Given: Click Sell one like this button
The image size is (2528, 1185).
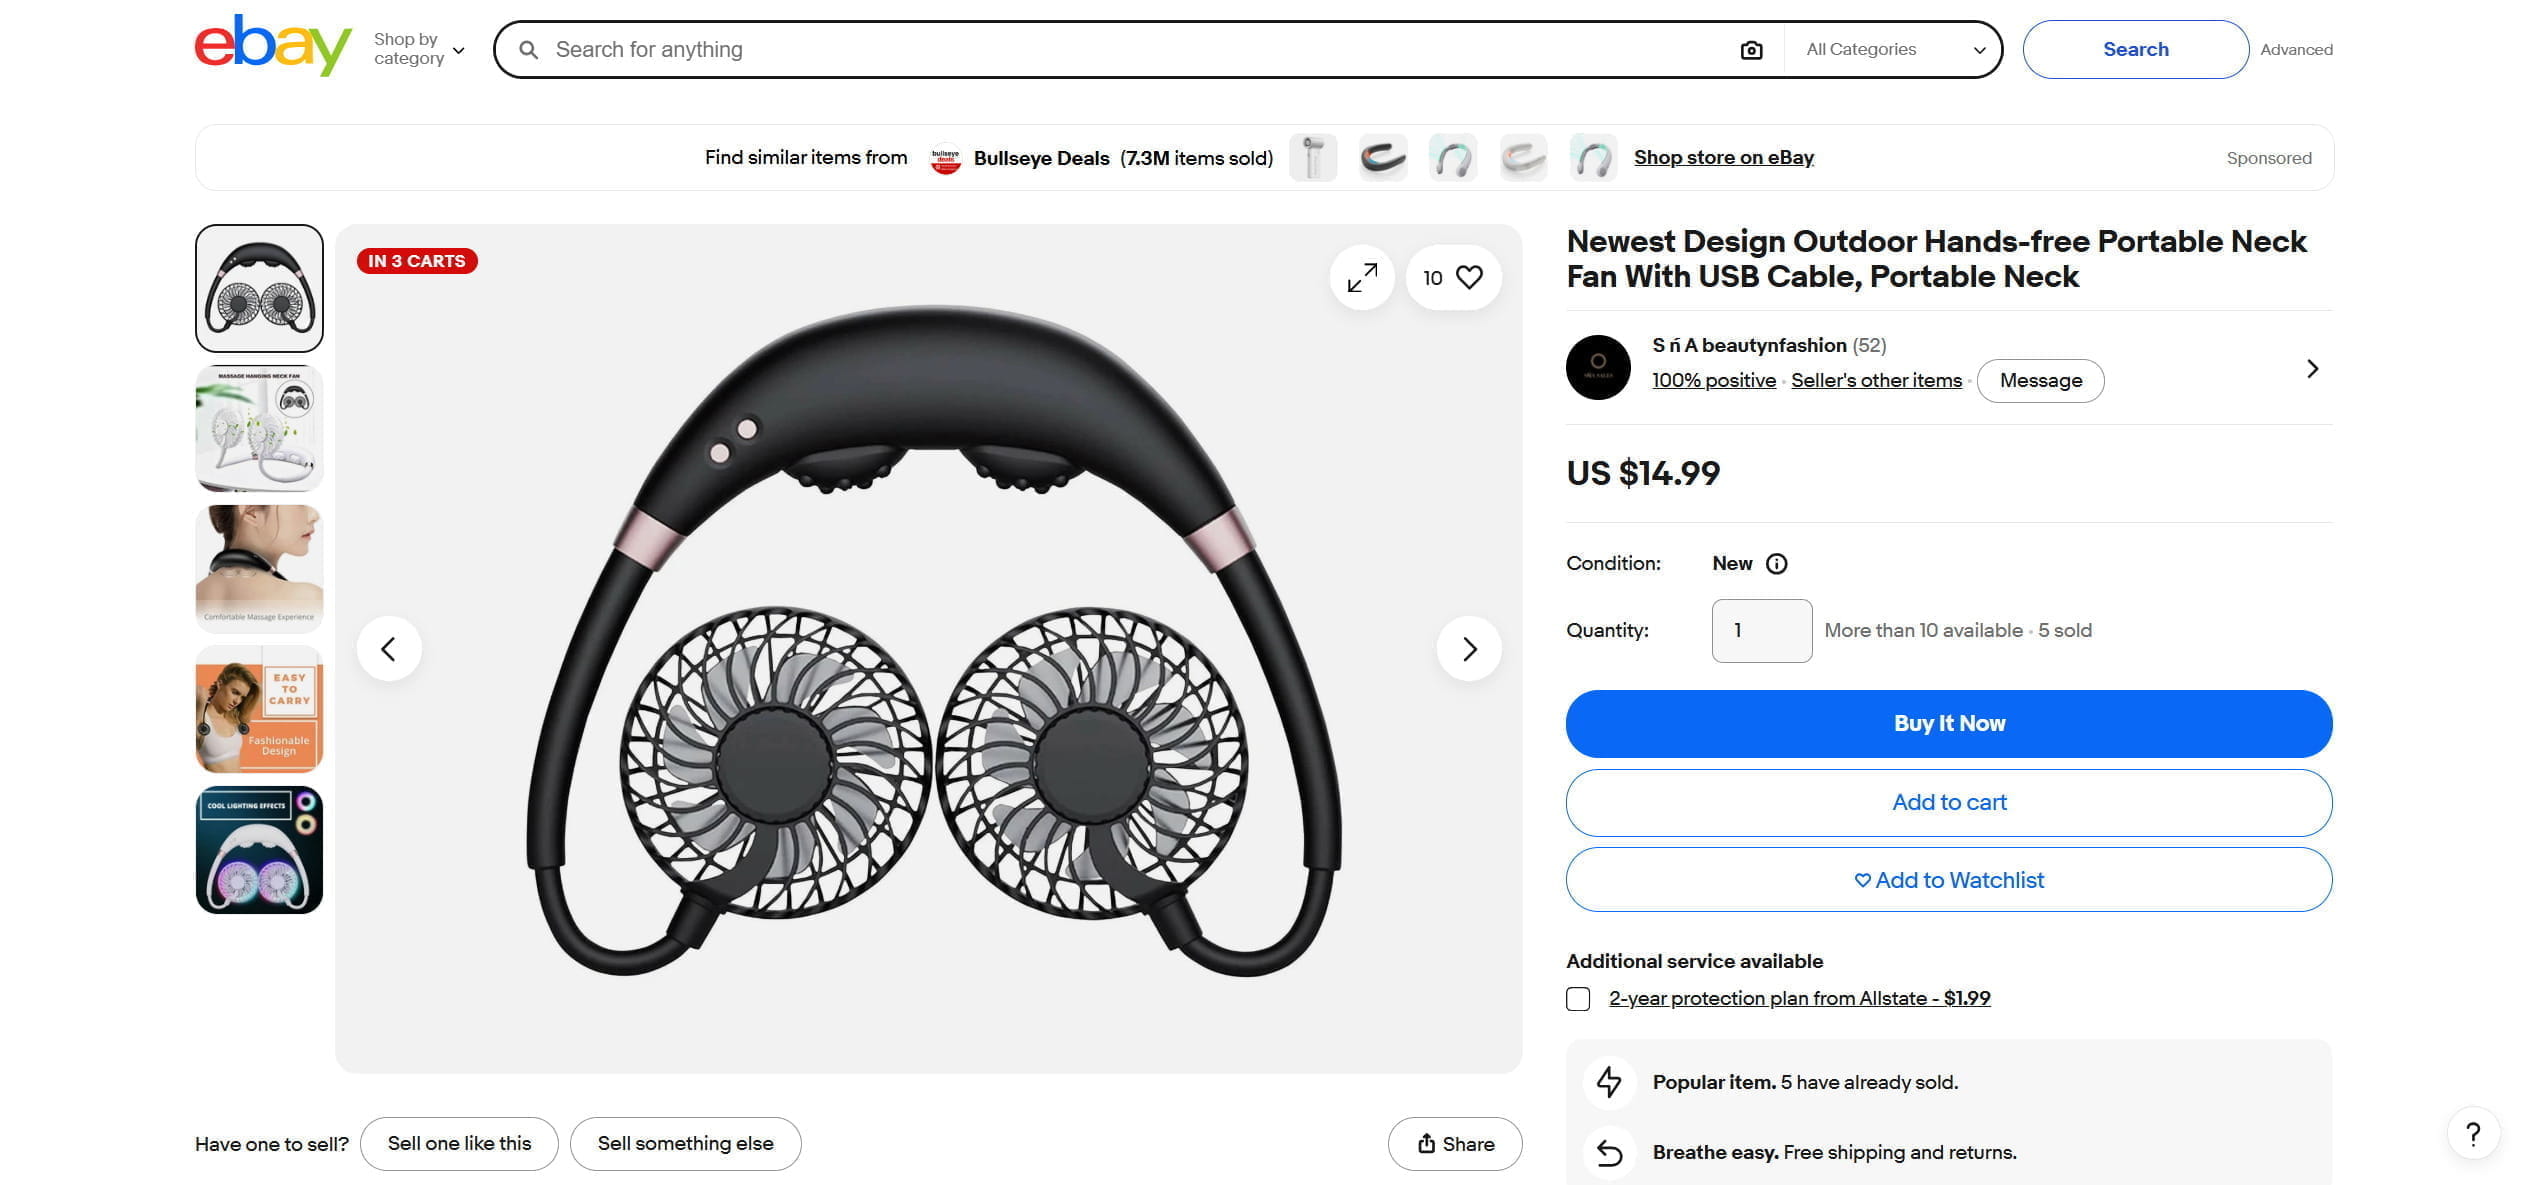Looking at the screenshot, I should [x=459, y=1143].
